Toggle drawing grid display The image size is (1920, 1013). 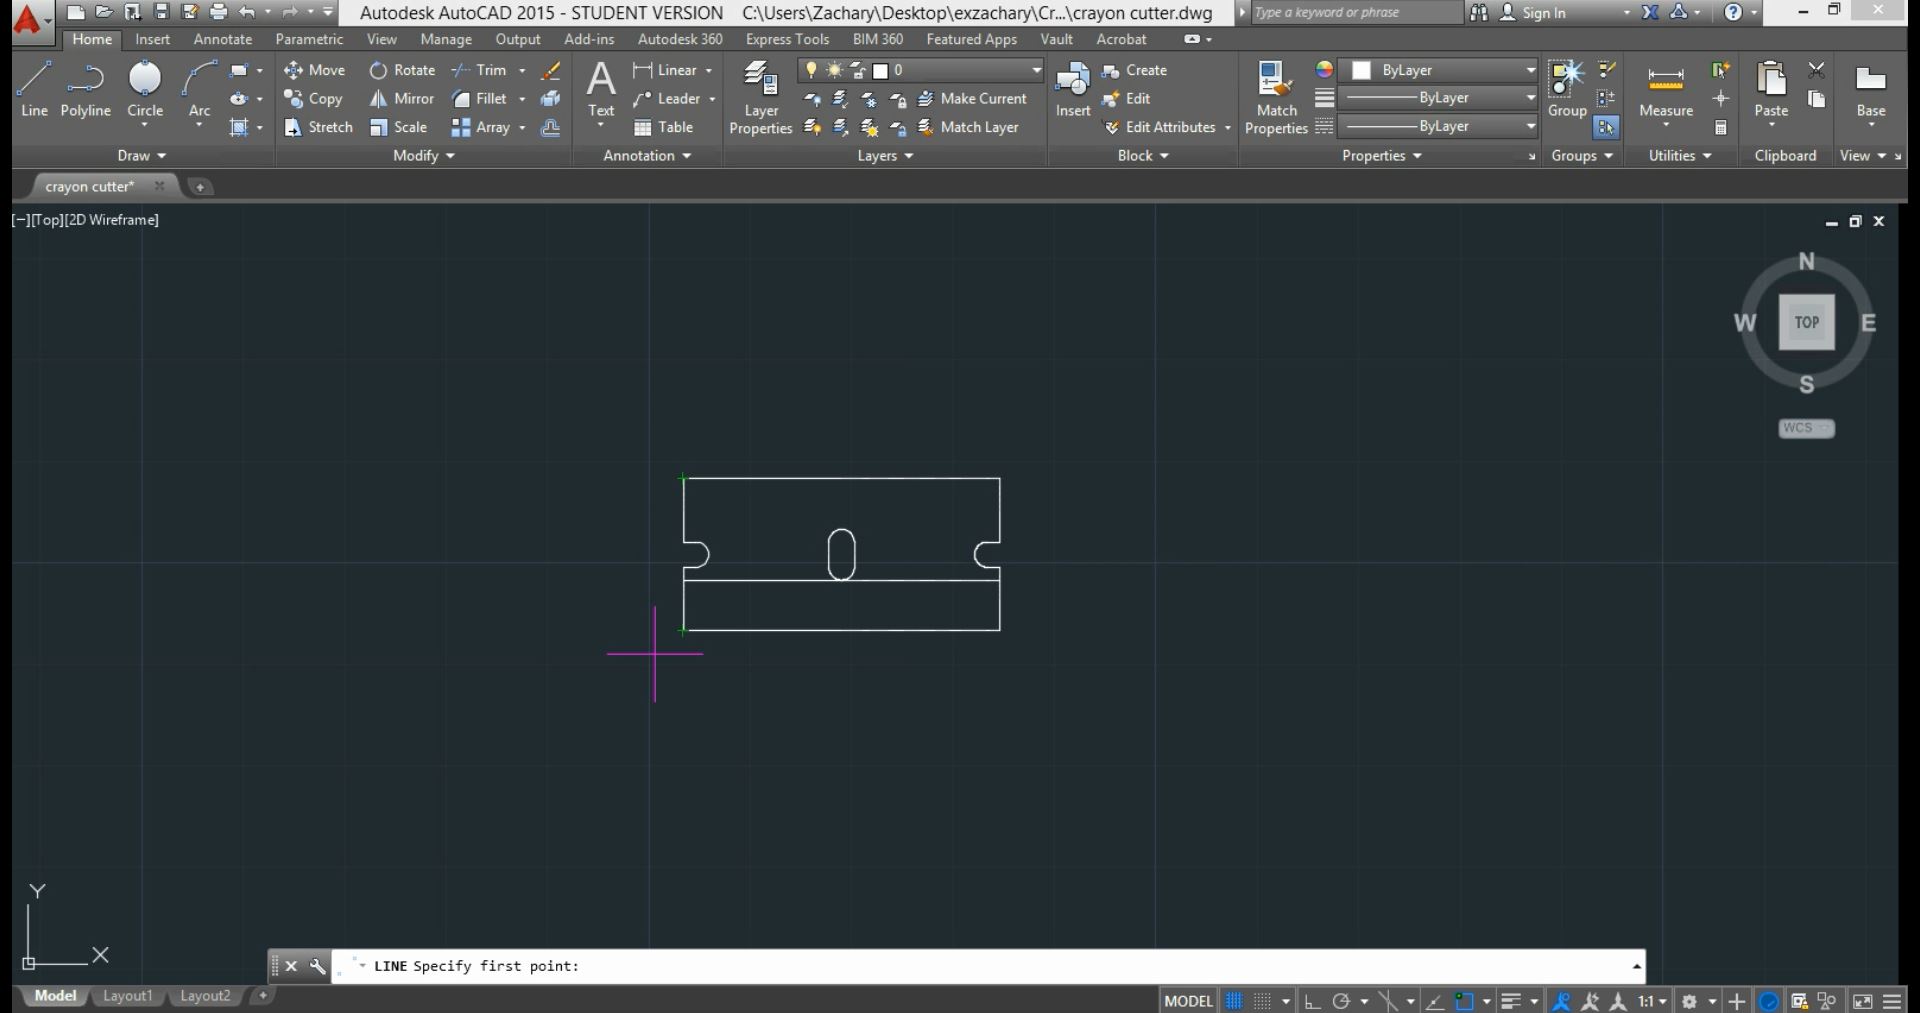(x=1235, y=1001)
